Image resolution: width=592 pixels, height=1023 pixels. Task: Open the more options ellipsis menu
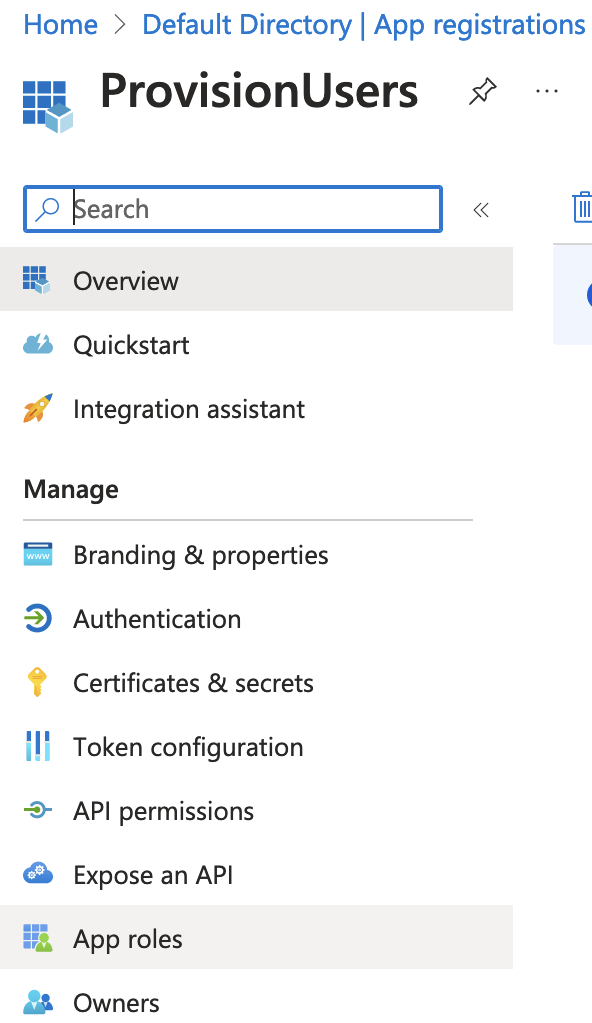click(x=546, y=91)
